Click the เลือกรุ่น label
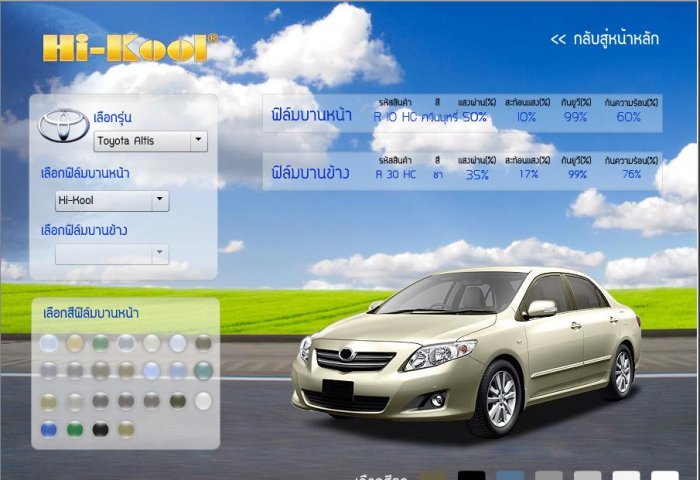The image size is (700, 480). [112, 117]
